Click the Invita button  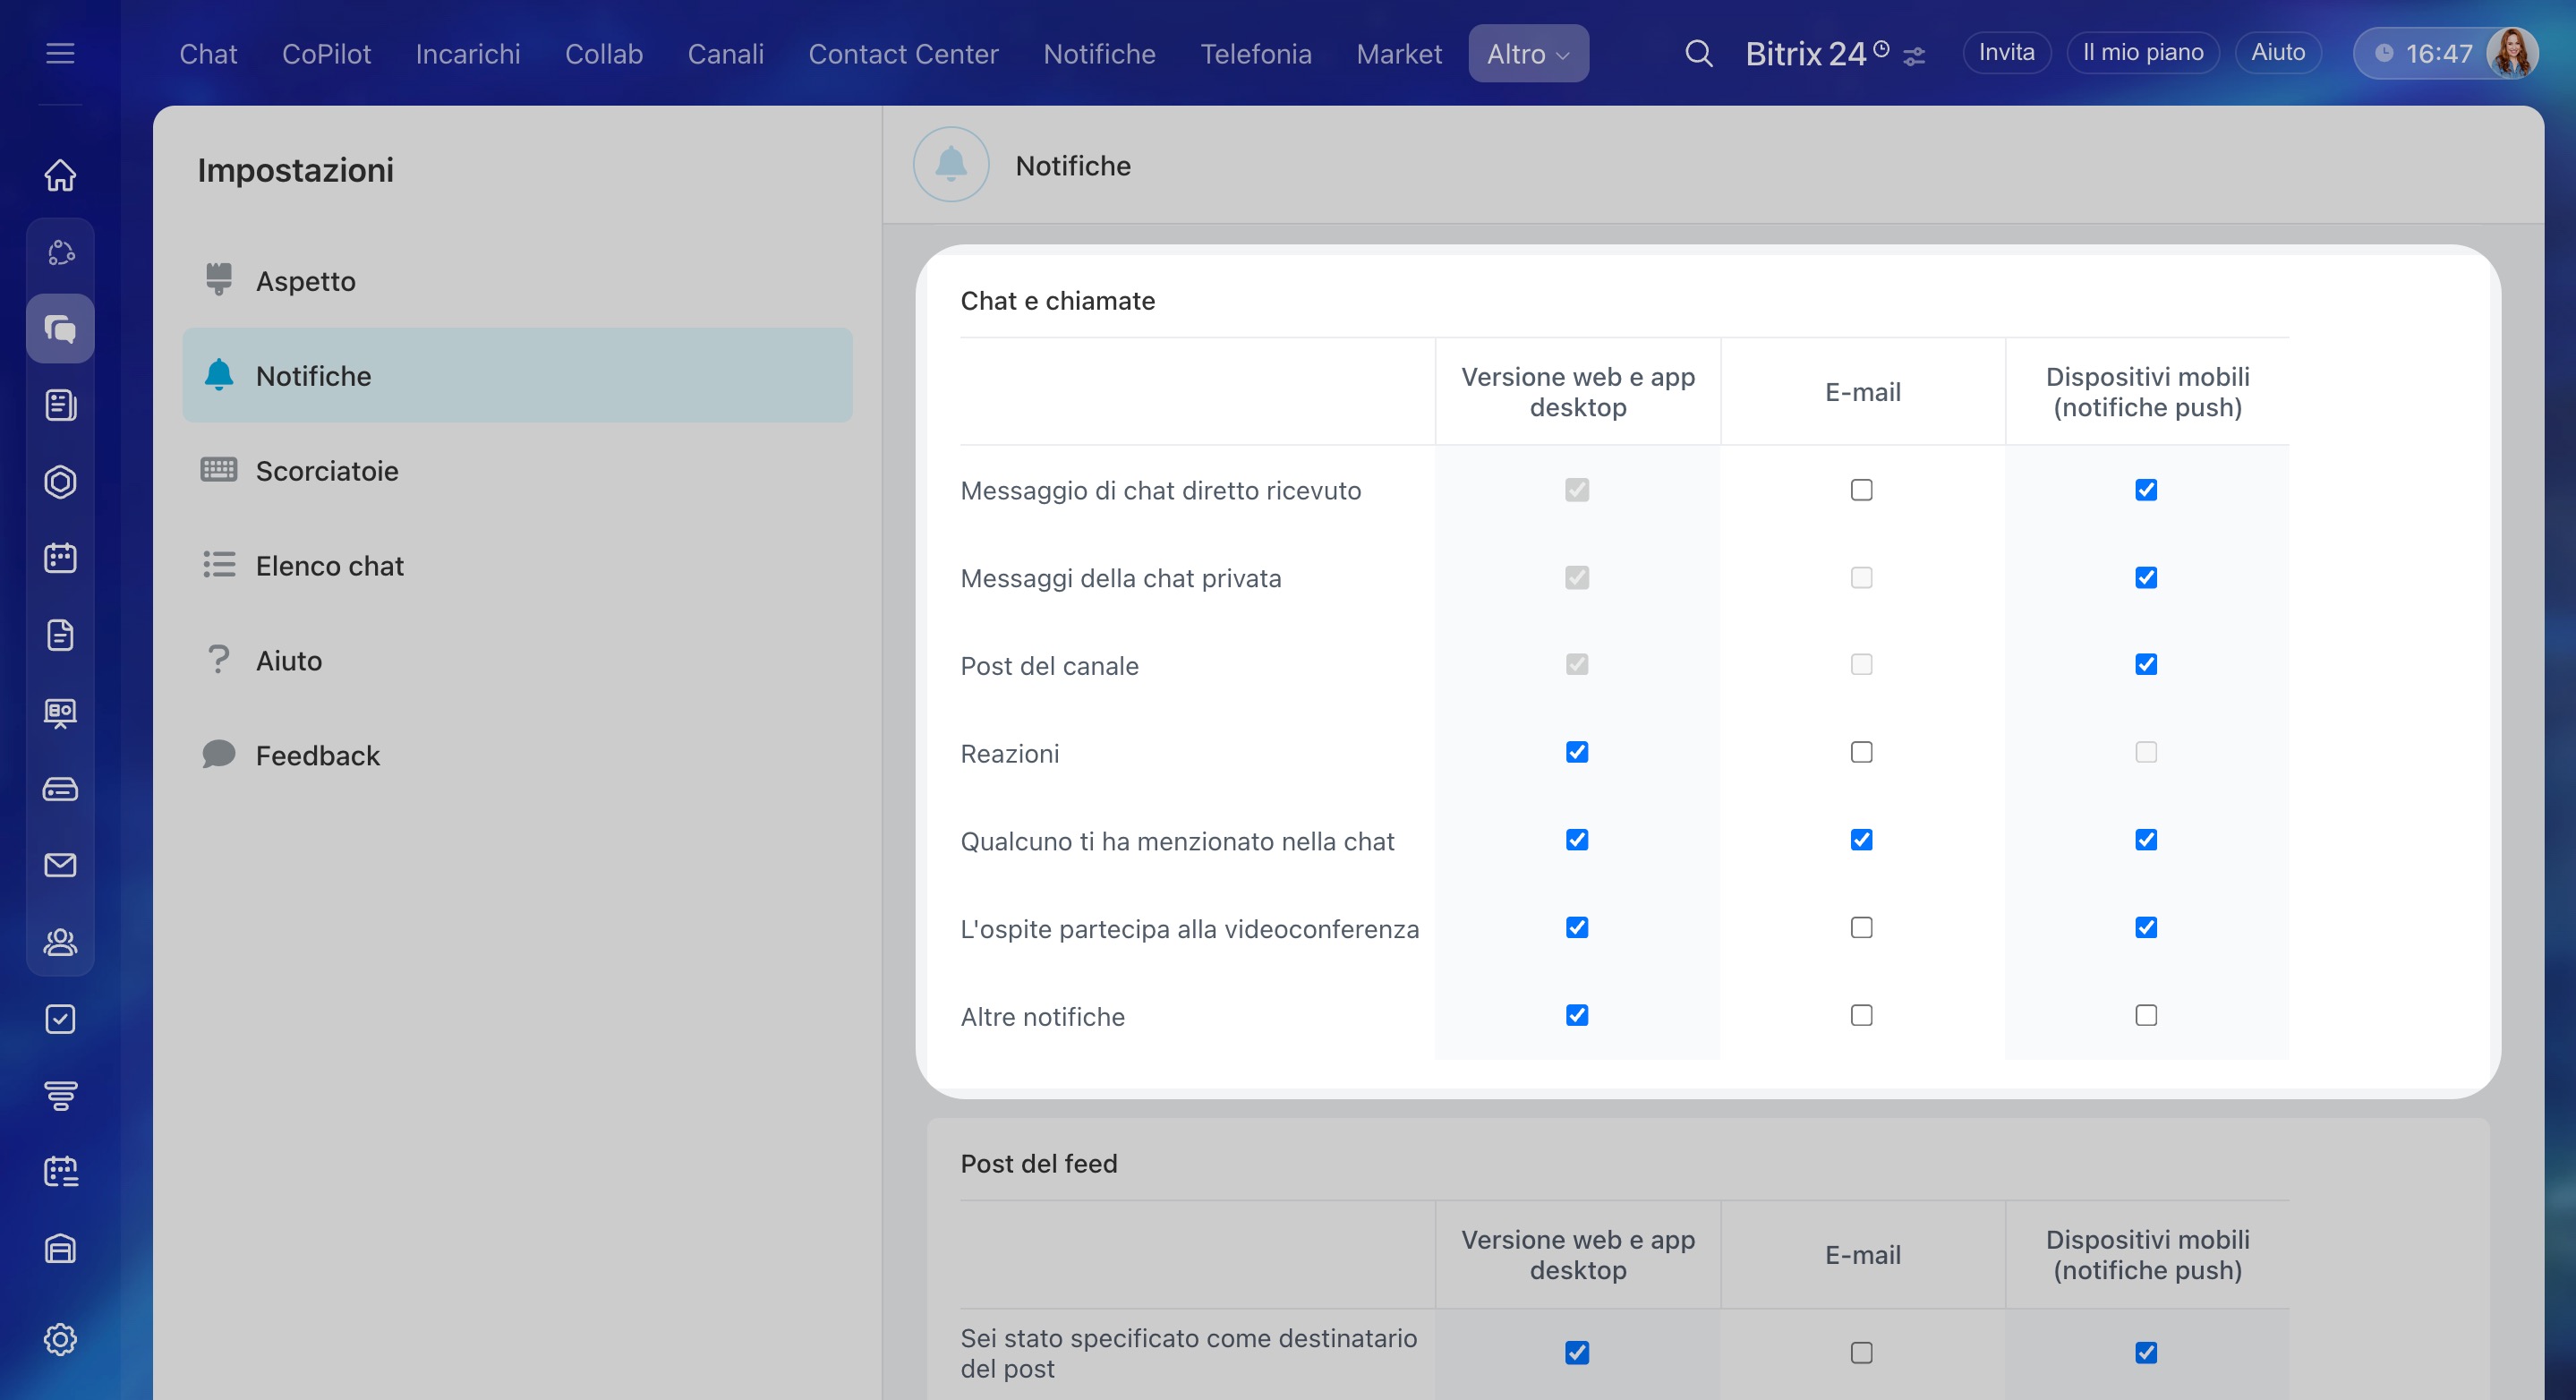tap(2006, 53)
